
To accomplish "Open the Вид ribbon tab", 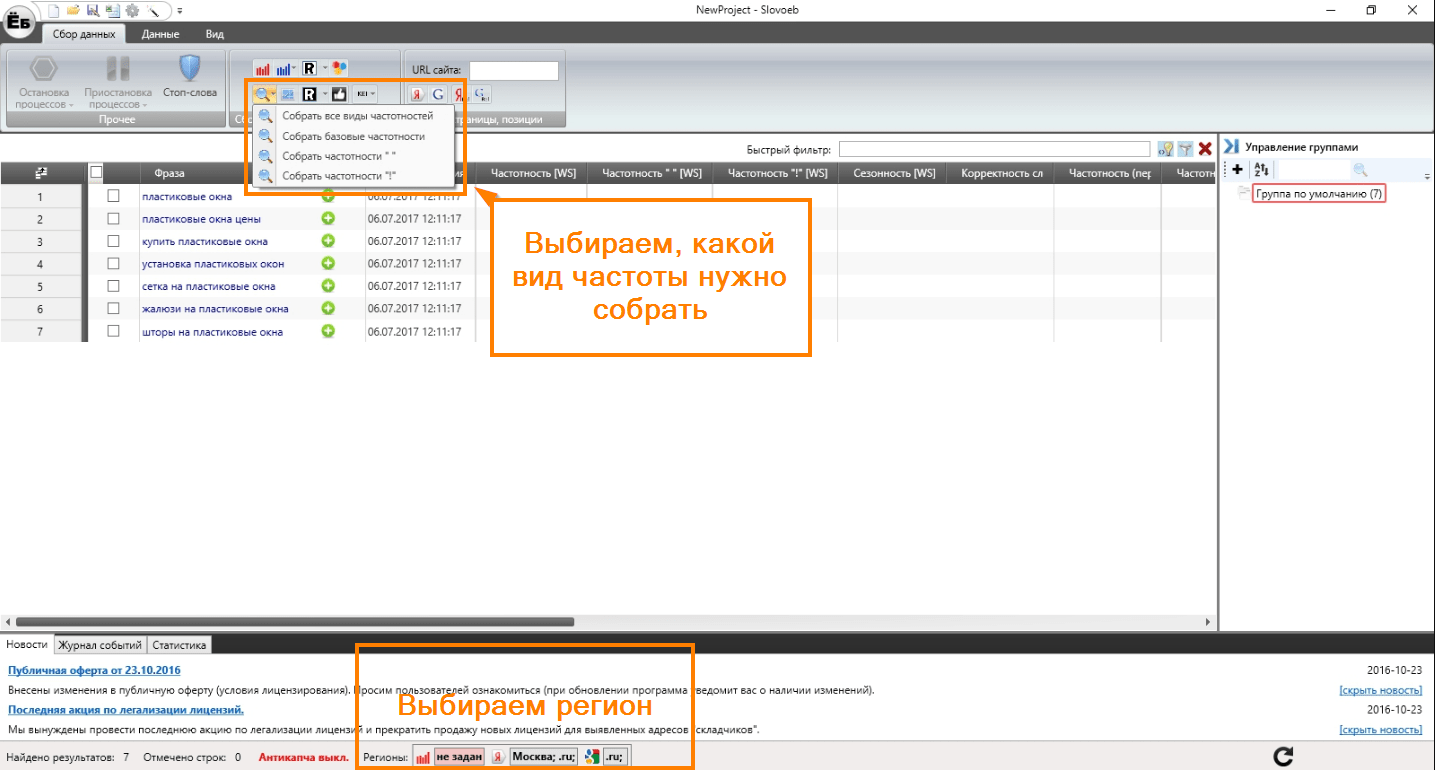I will 215,33.
